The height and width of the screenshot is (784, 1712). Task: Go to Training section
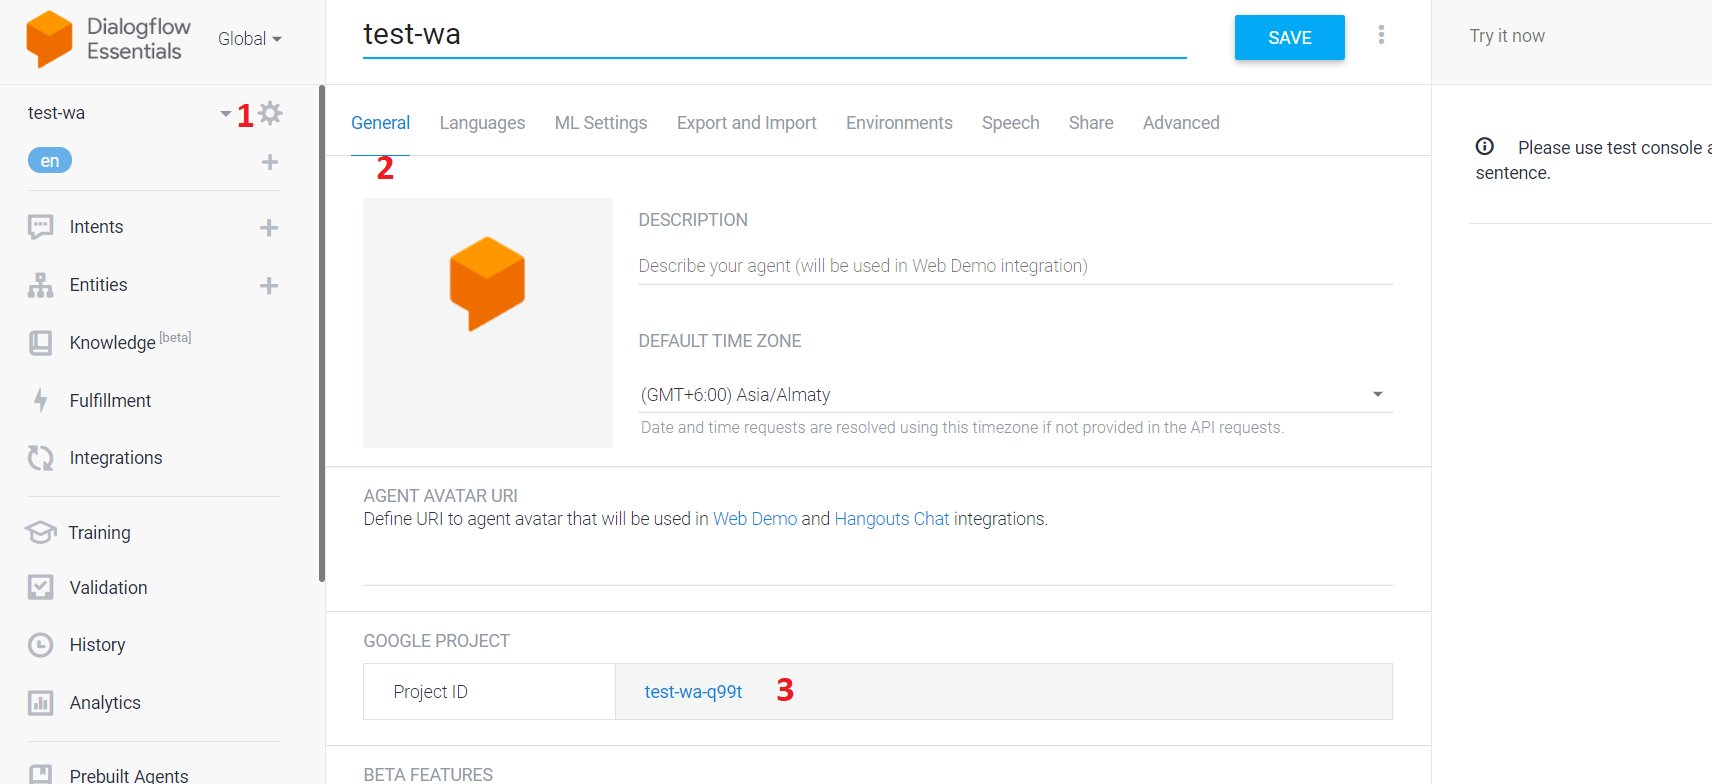click(x=99, y=533)
